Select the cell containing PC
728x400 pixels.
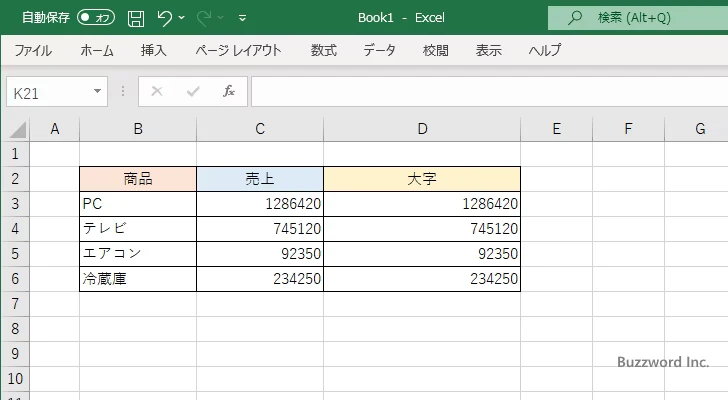(x=138, y=204)
